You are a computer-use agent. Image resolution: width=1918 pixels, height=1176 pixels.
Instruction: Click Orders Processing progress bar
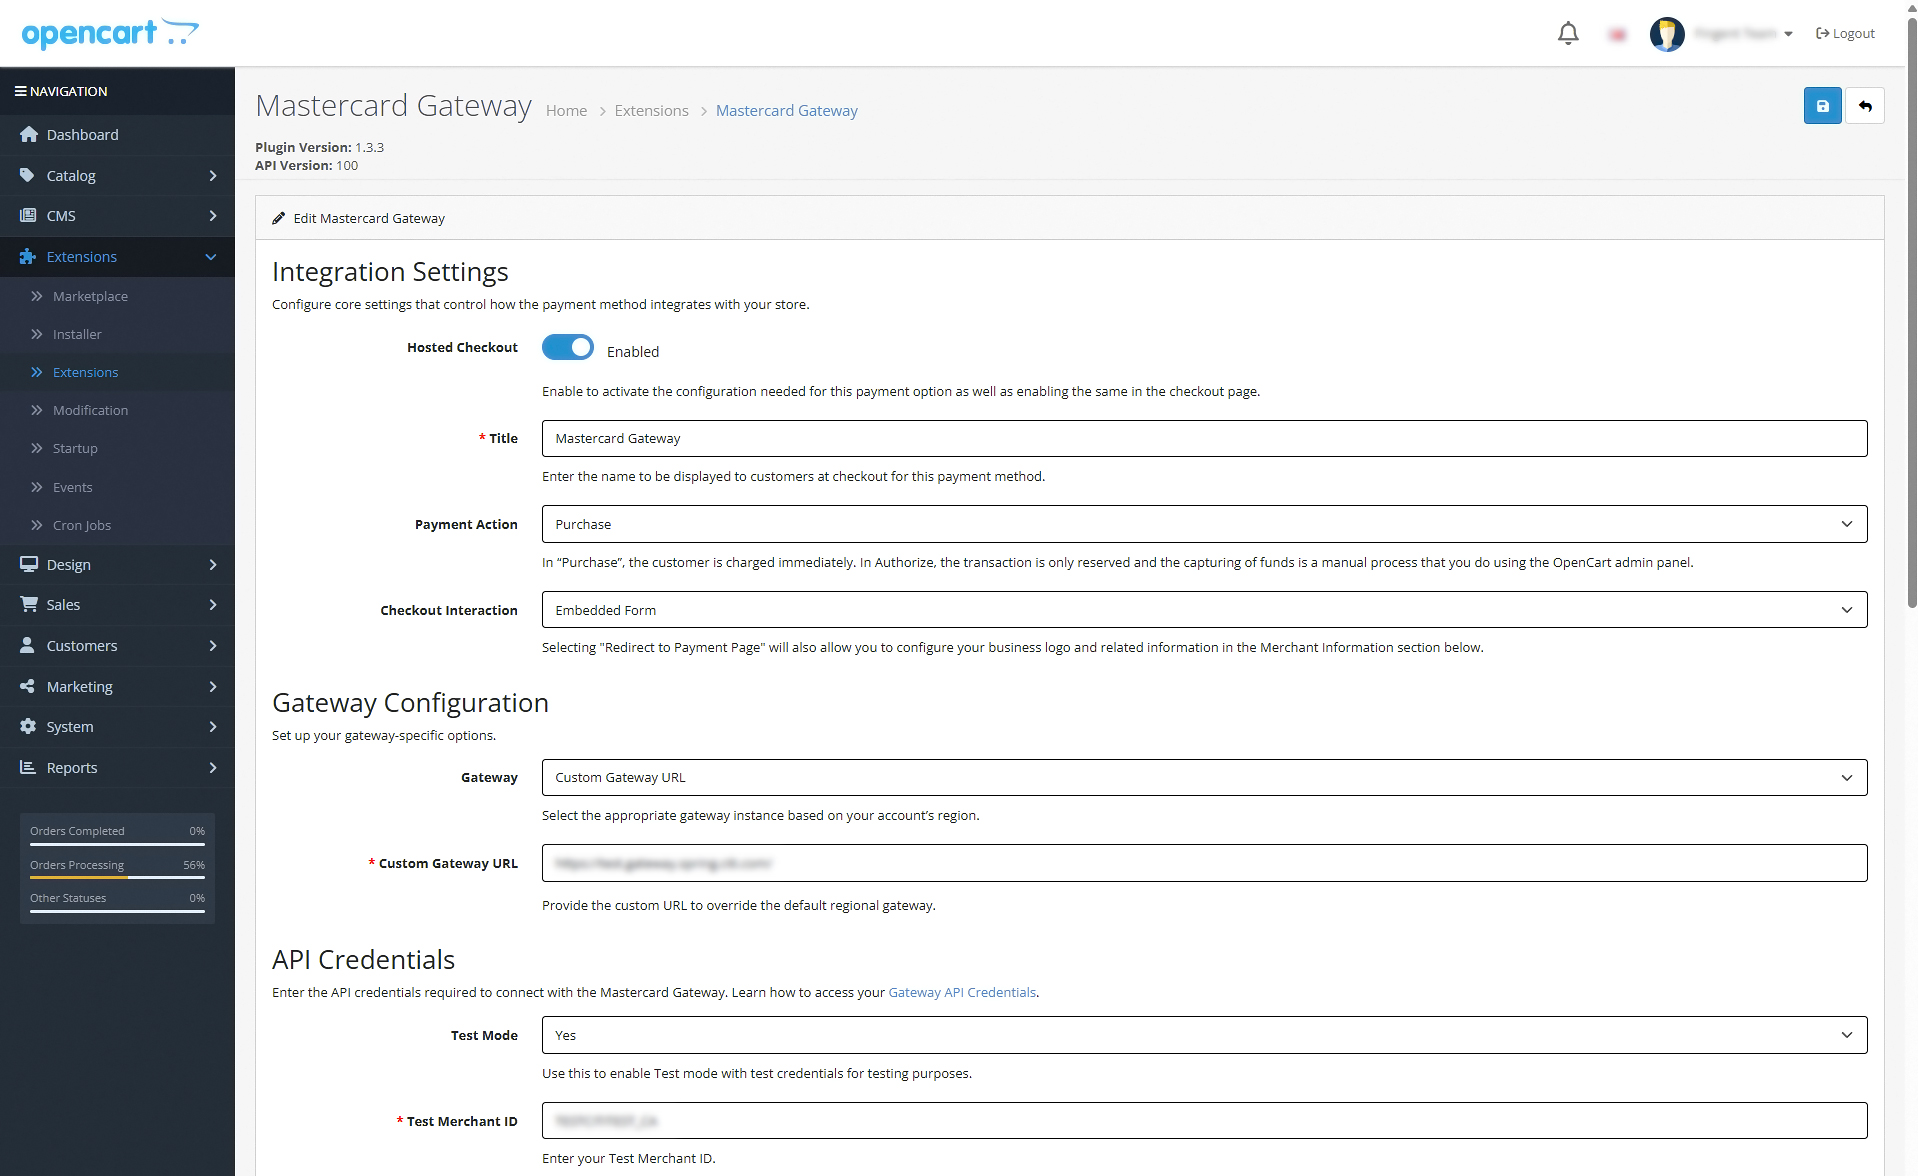tap(117, 878)
